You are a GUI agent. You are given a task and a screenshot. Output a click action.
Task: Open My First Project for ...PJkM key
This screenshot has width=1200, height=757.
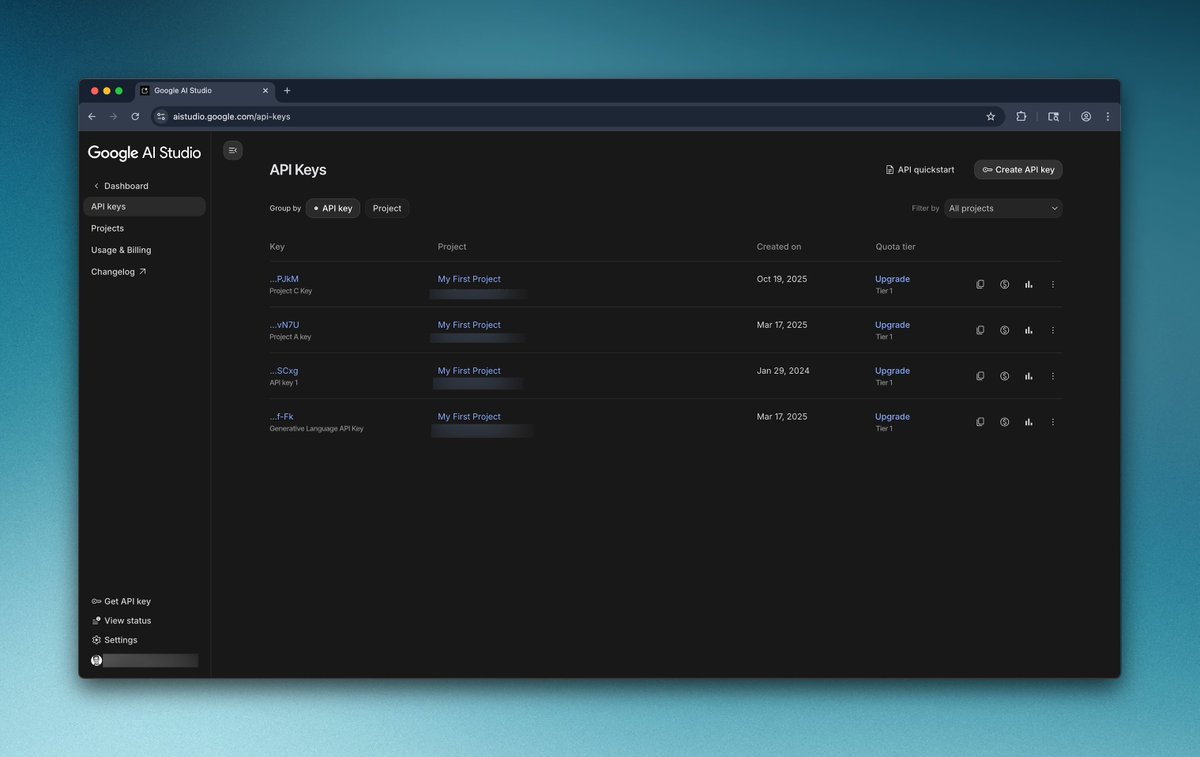[469, 279]
